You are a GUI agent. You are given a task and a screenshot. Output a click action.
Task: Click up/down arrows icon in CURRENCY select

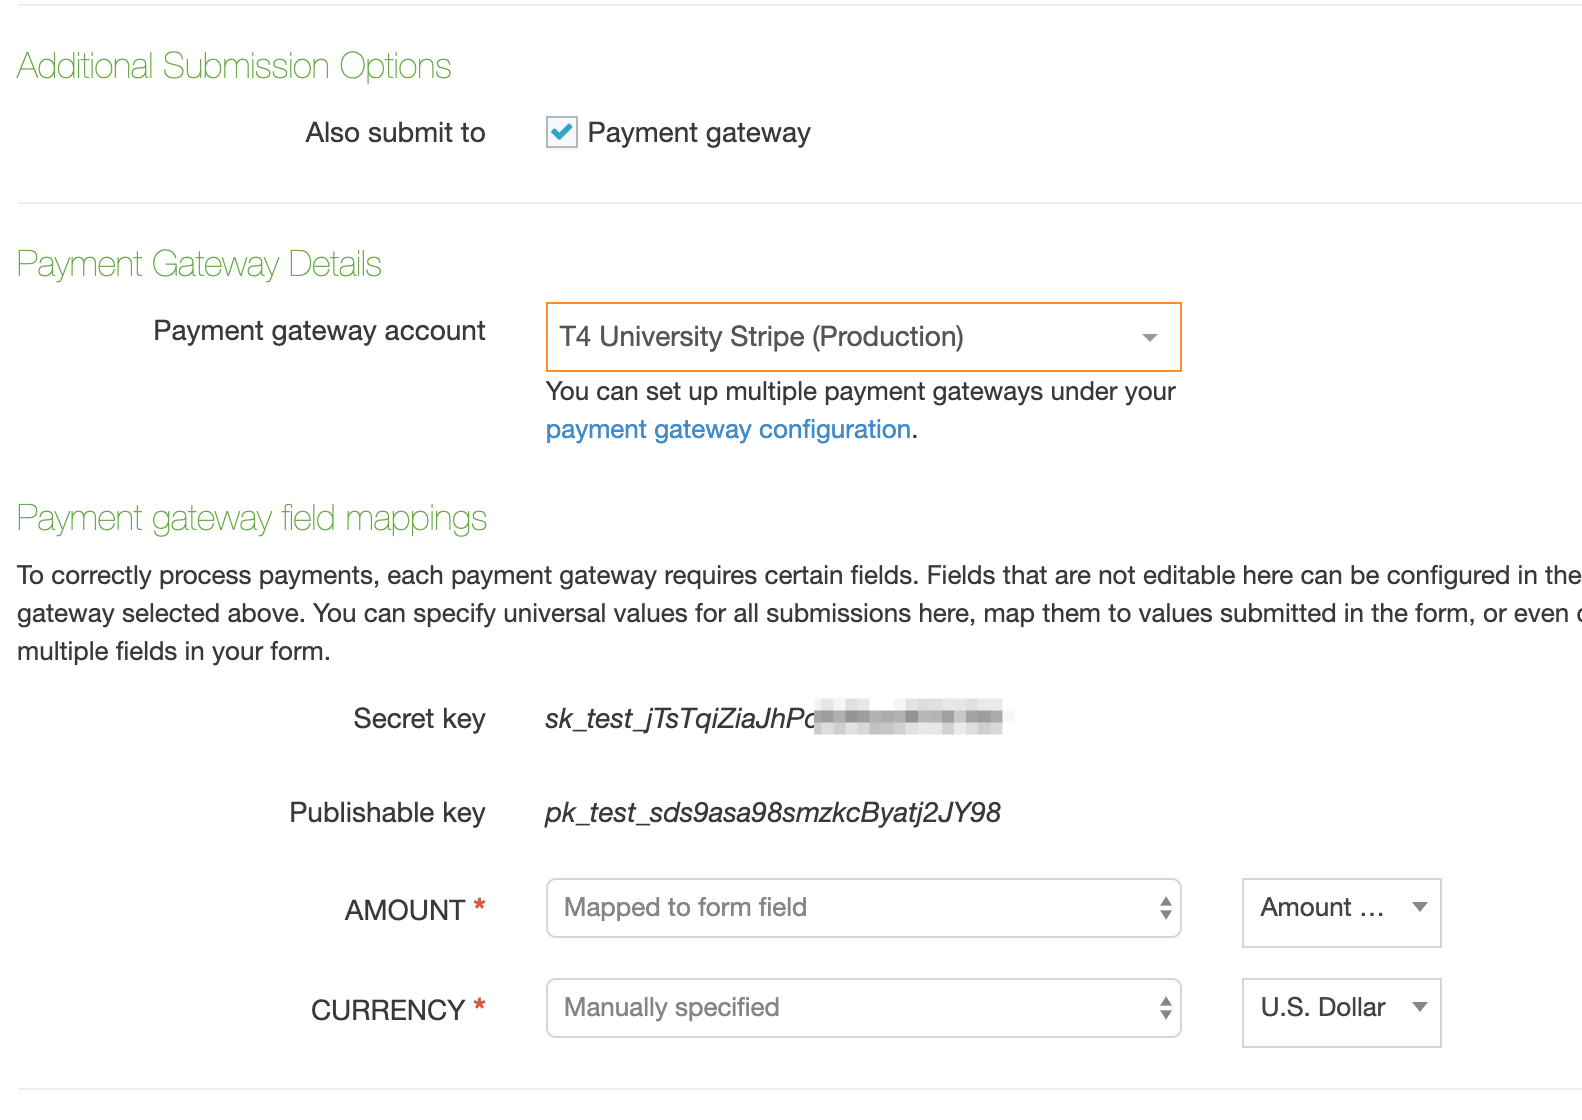(x=1165, y=1008)
